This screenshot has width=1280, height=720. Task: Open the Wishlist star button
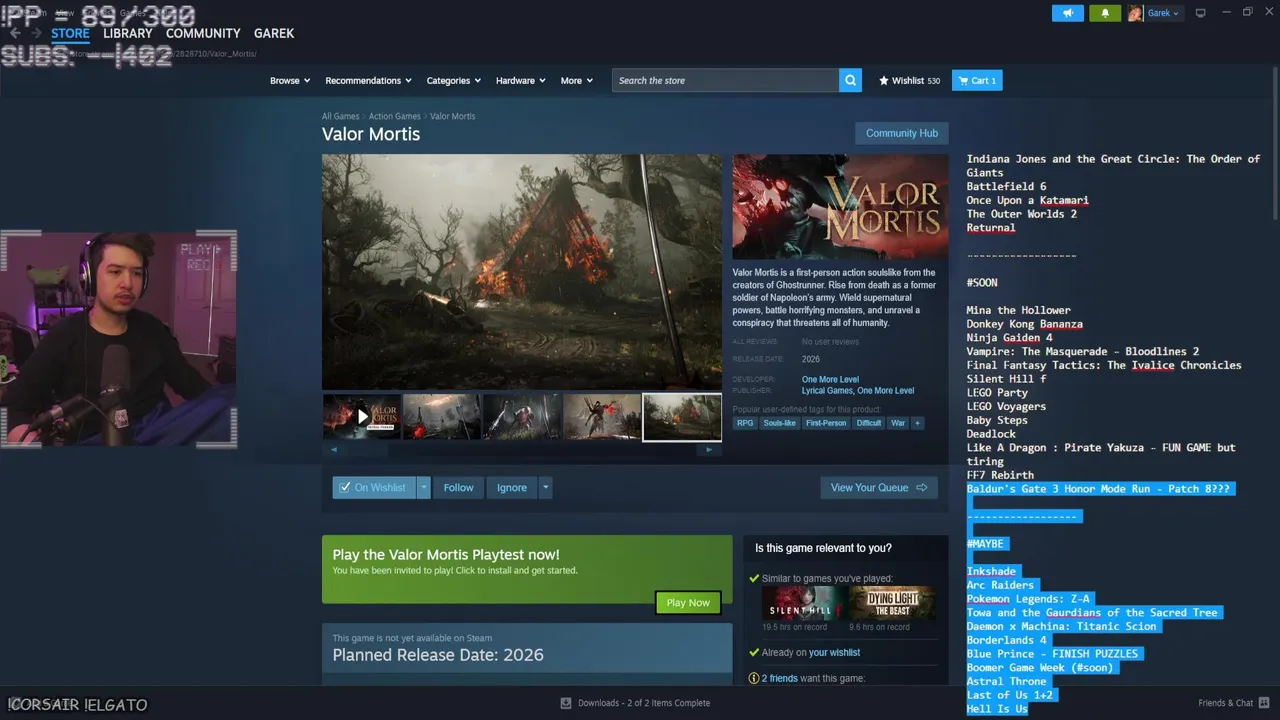(x=909, y=80)
